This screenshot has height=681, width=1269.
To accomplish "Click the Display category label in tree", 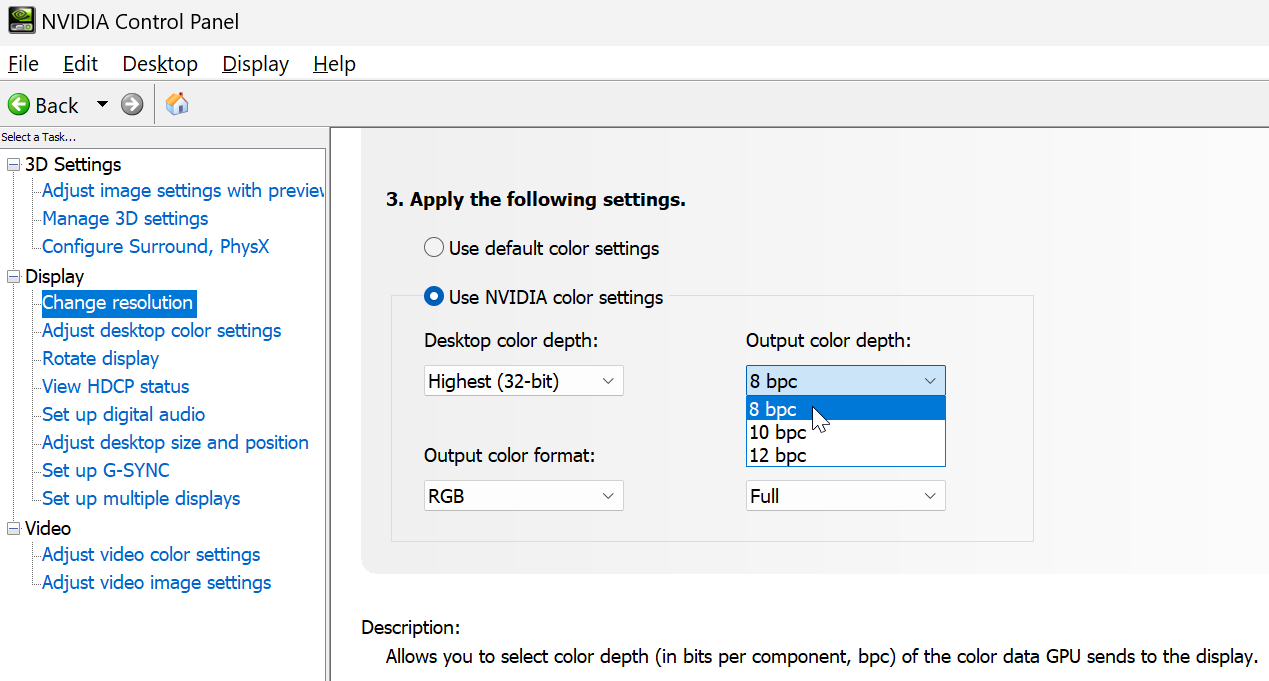I will click(x=55, y=276).
